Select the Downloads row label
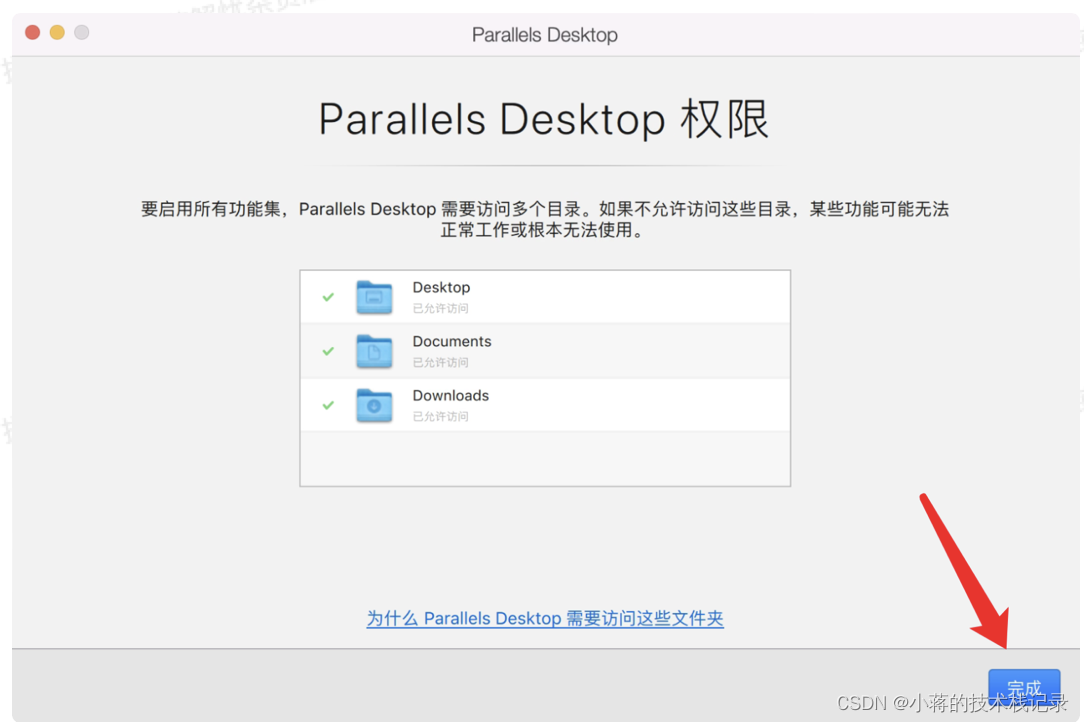 pos(451,395)
